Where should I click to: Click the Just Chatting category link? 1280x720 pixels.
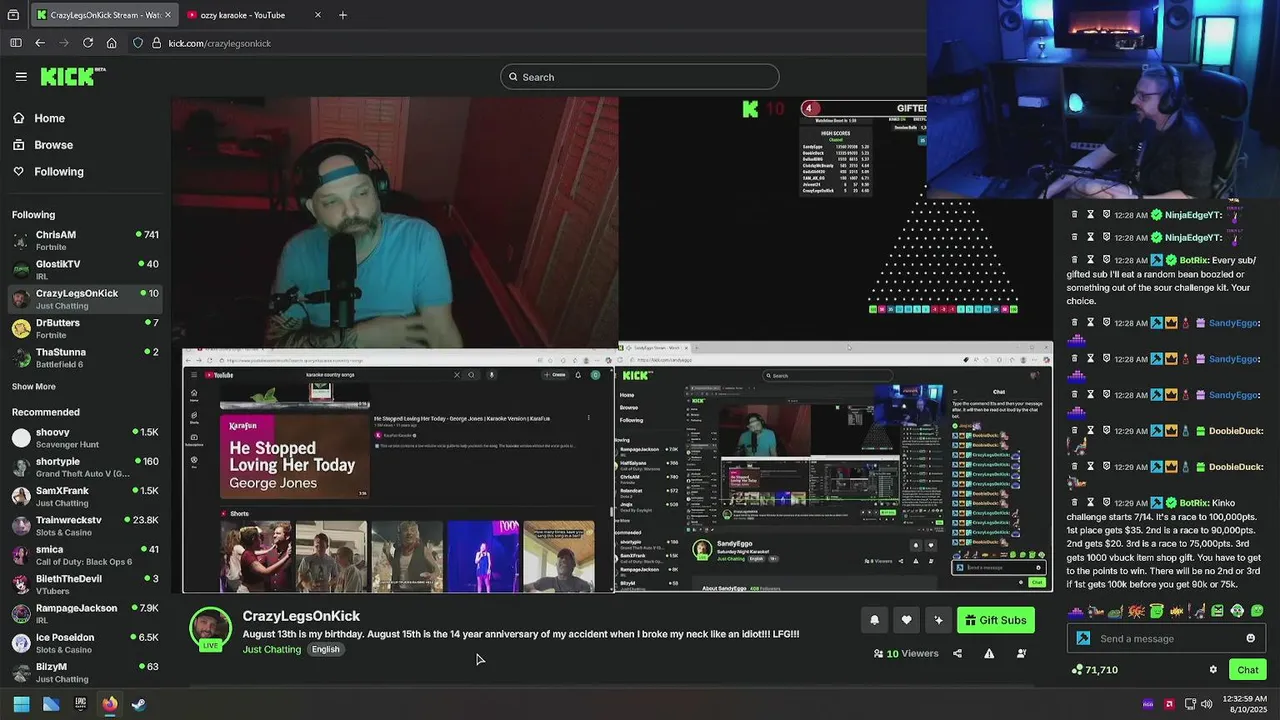(272, 649)
